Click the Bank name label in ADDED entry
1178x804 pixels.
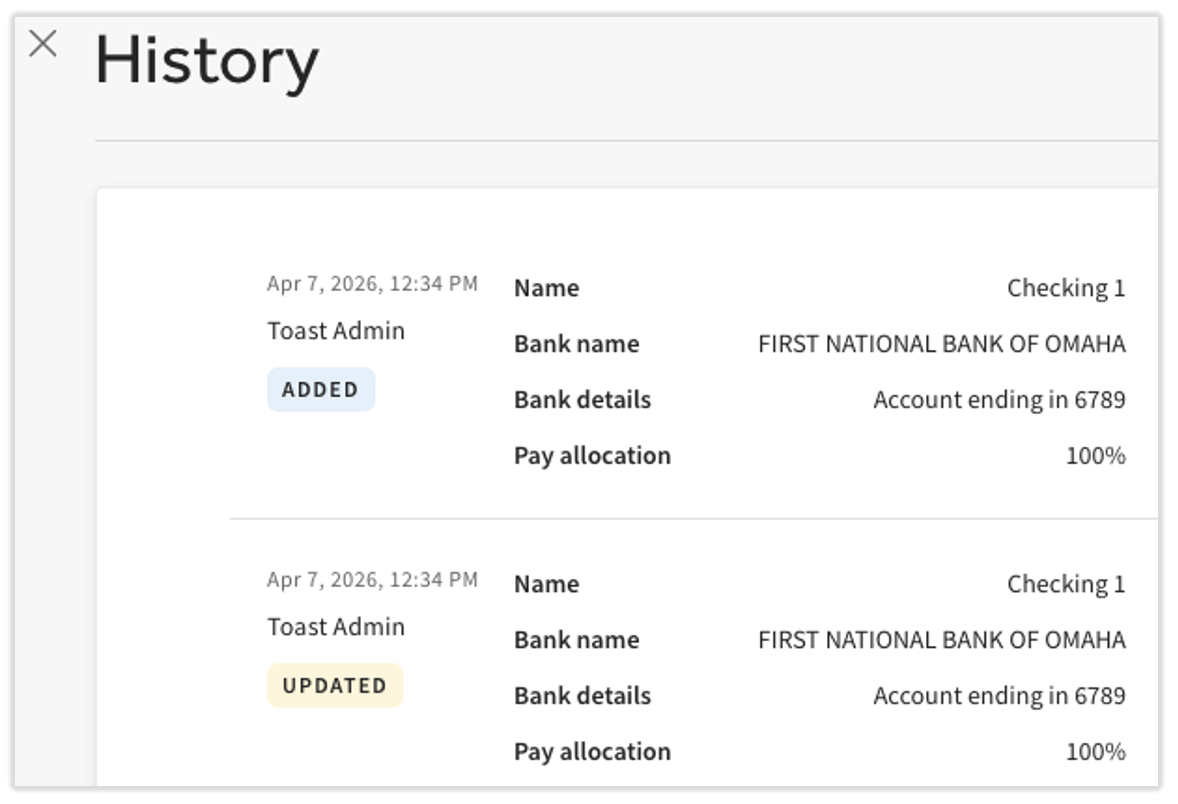576,345
